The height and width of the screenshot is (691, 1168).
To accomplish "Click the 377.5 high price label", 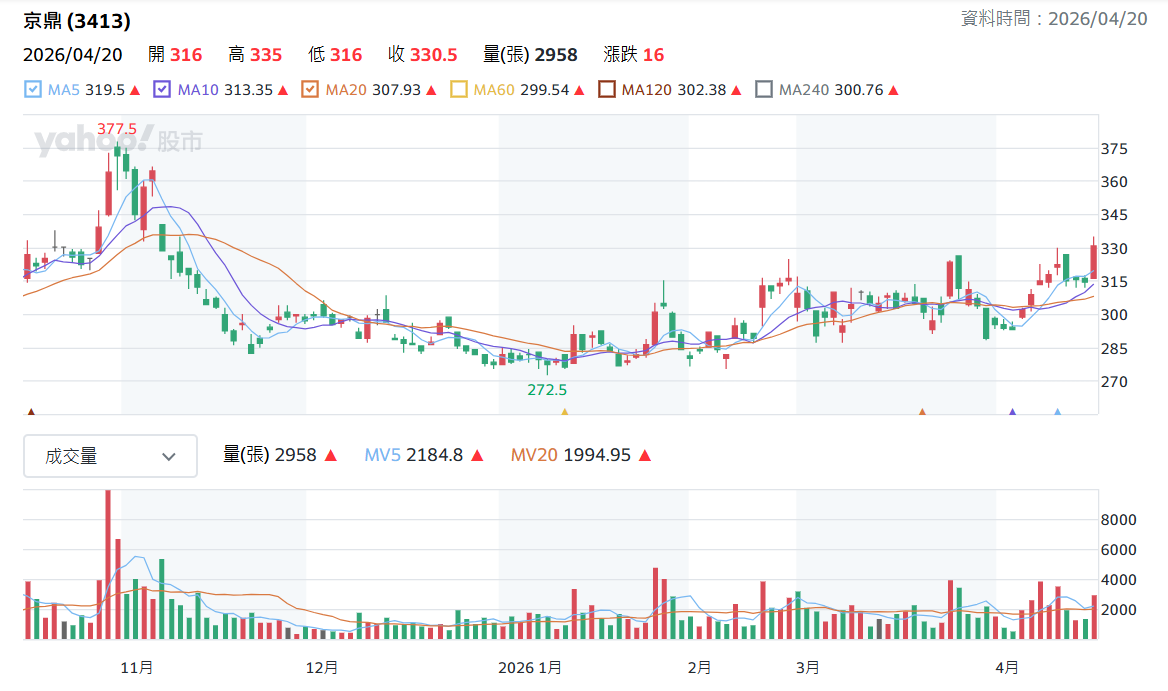I will coord(116,128).
